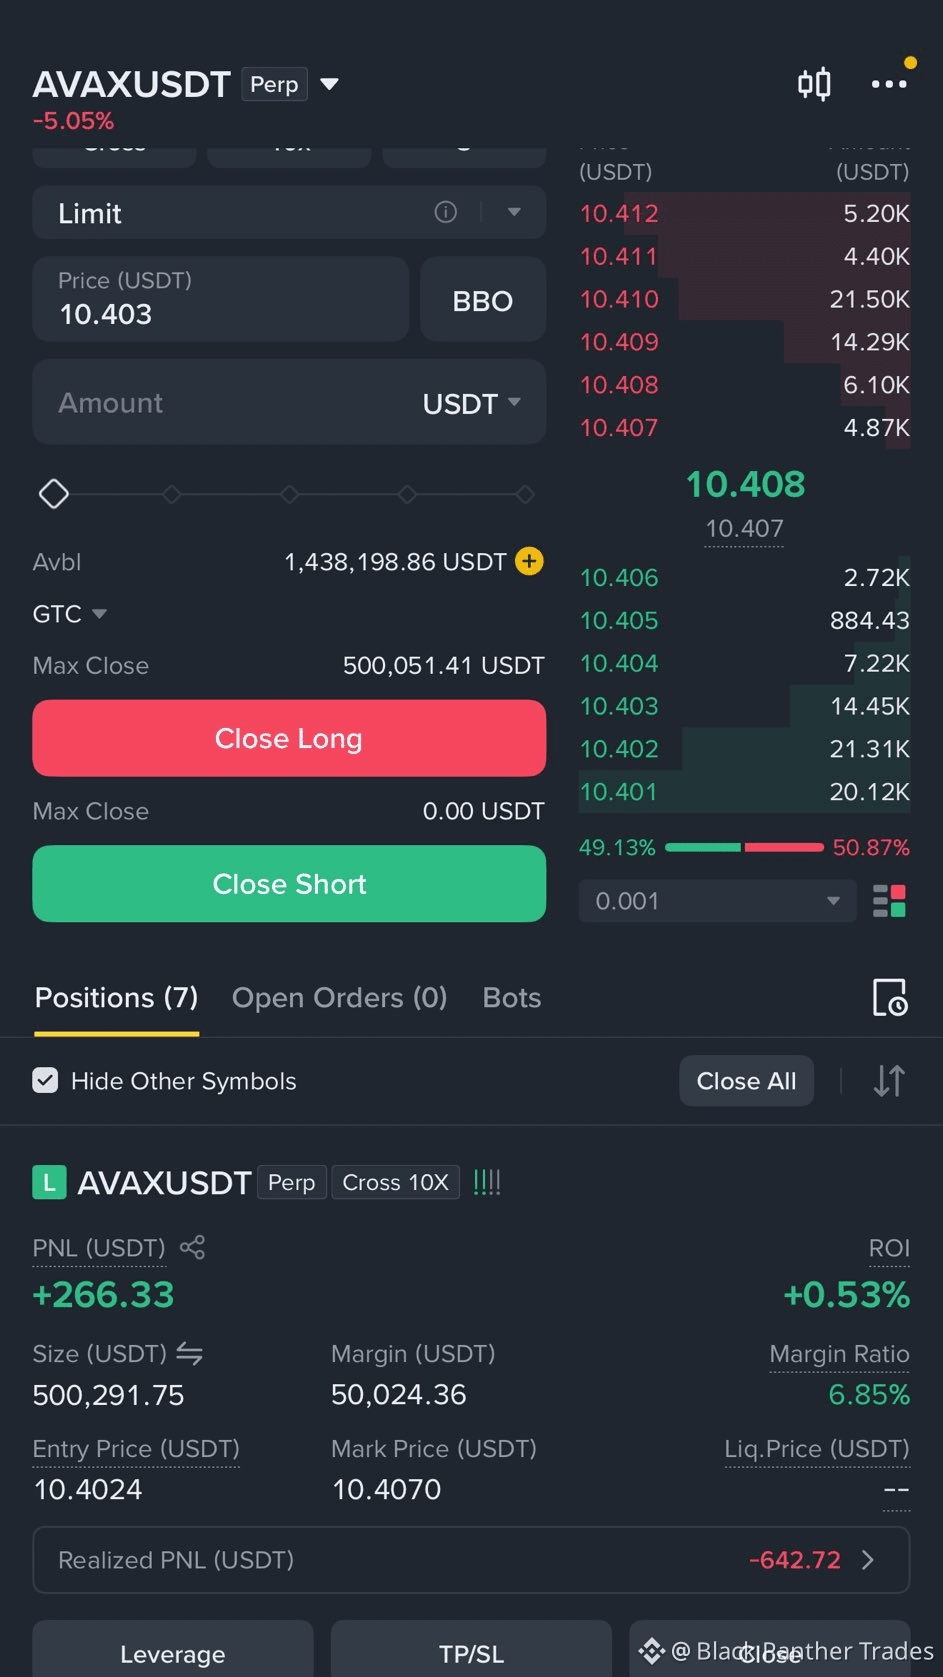Switch size units with swap icon
This screenshot has height=1677, width=943.
(x=189, y=1354)
